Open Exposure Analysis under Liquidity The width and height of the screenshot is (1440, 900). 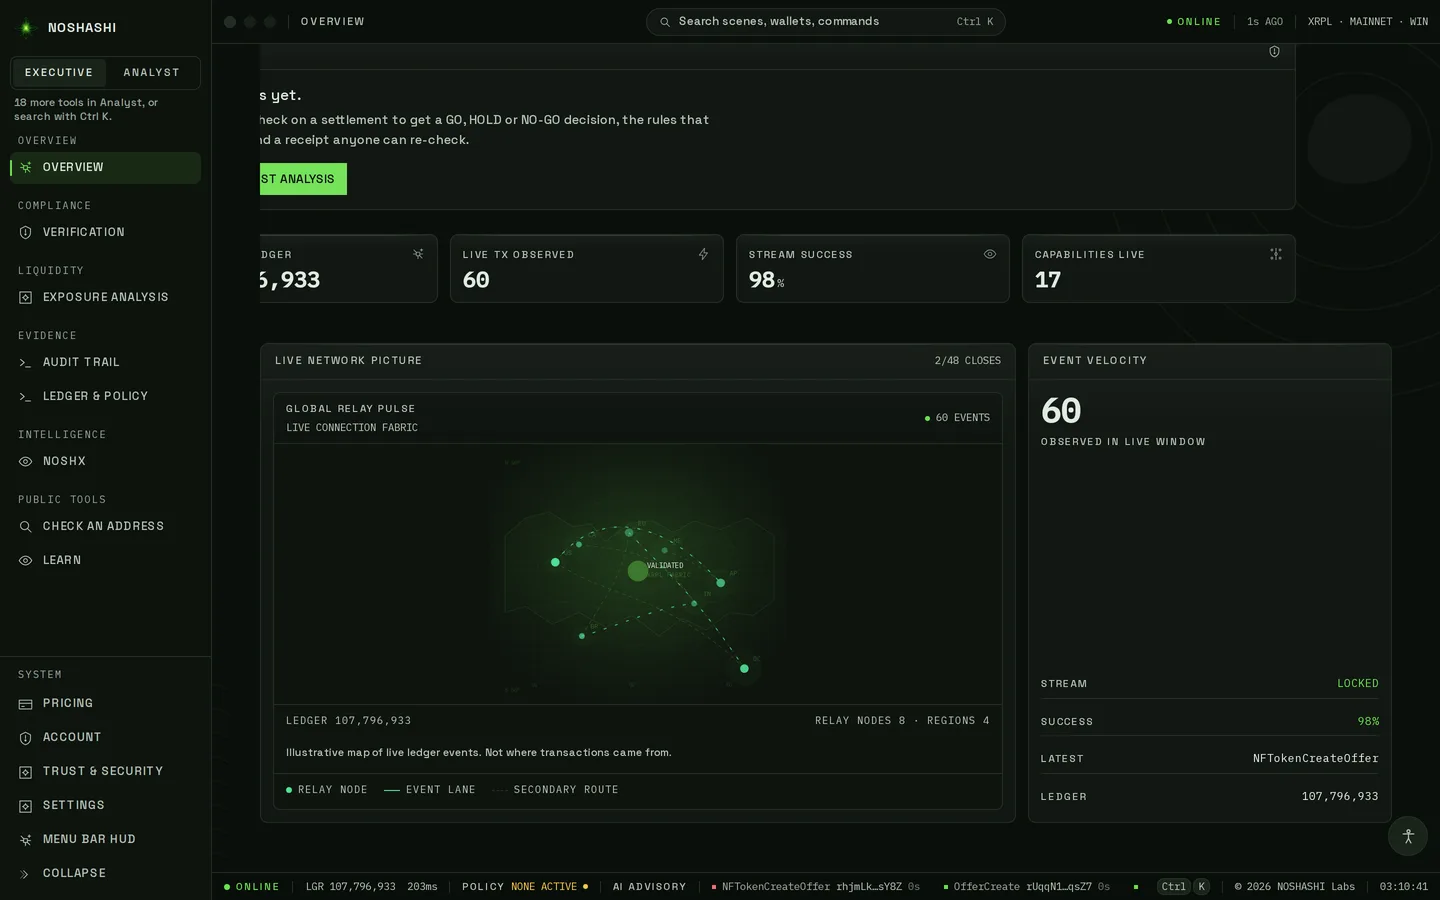(105, 298)
